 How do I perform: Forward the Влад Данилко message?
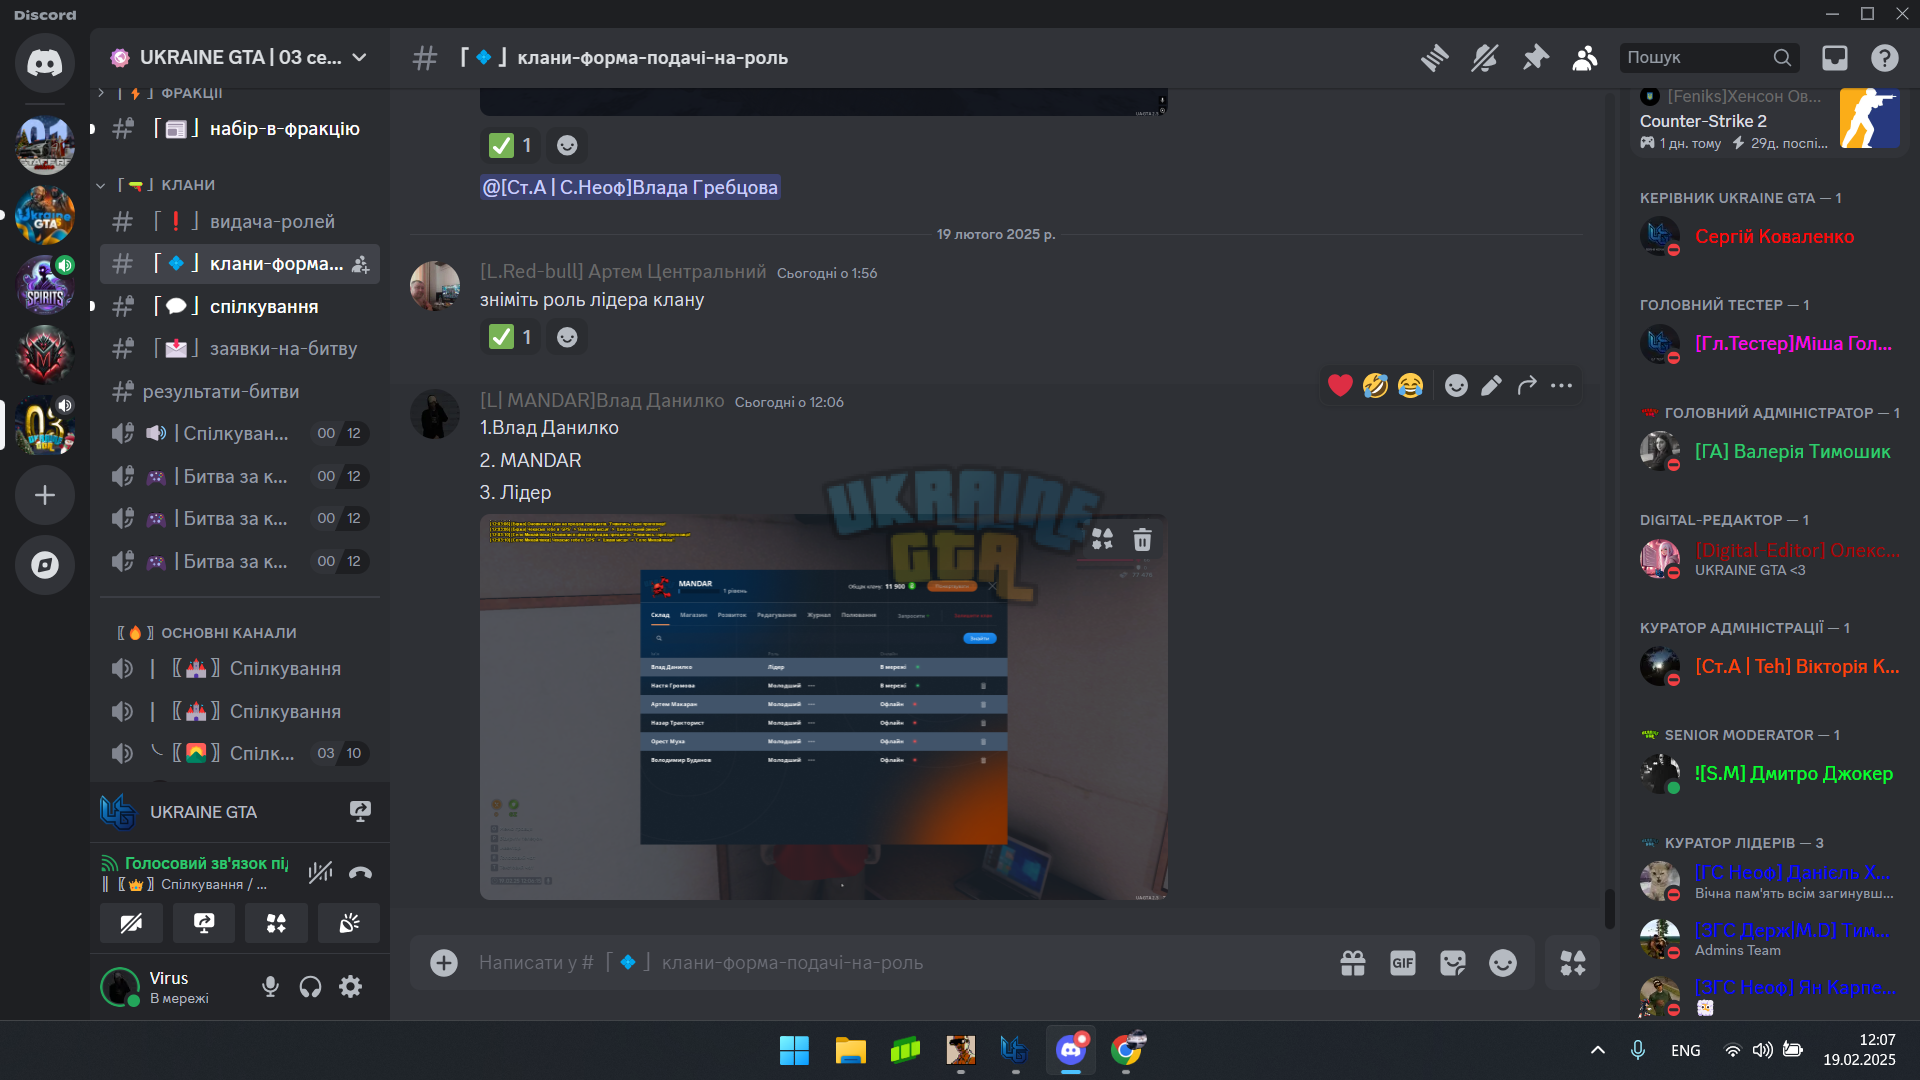click(1526, 386)
